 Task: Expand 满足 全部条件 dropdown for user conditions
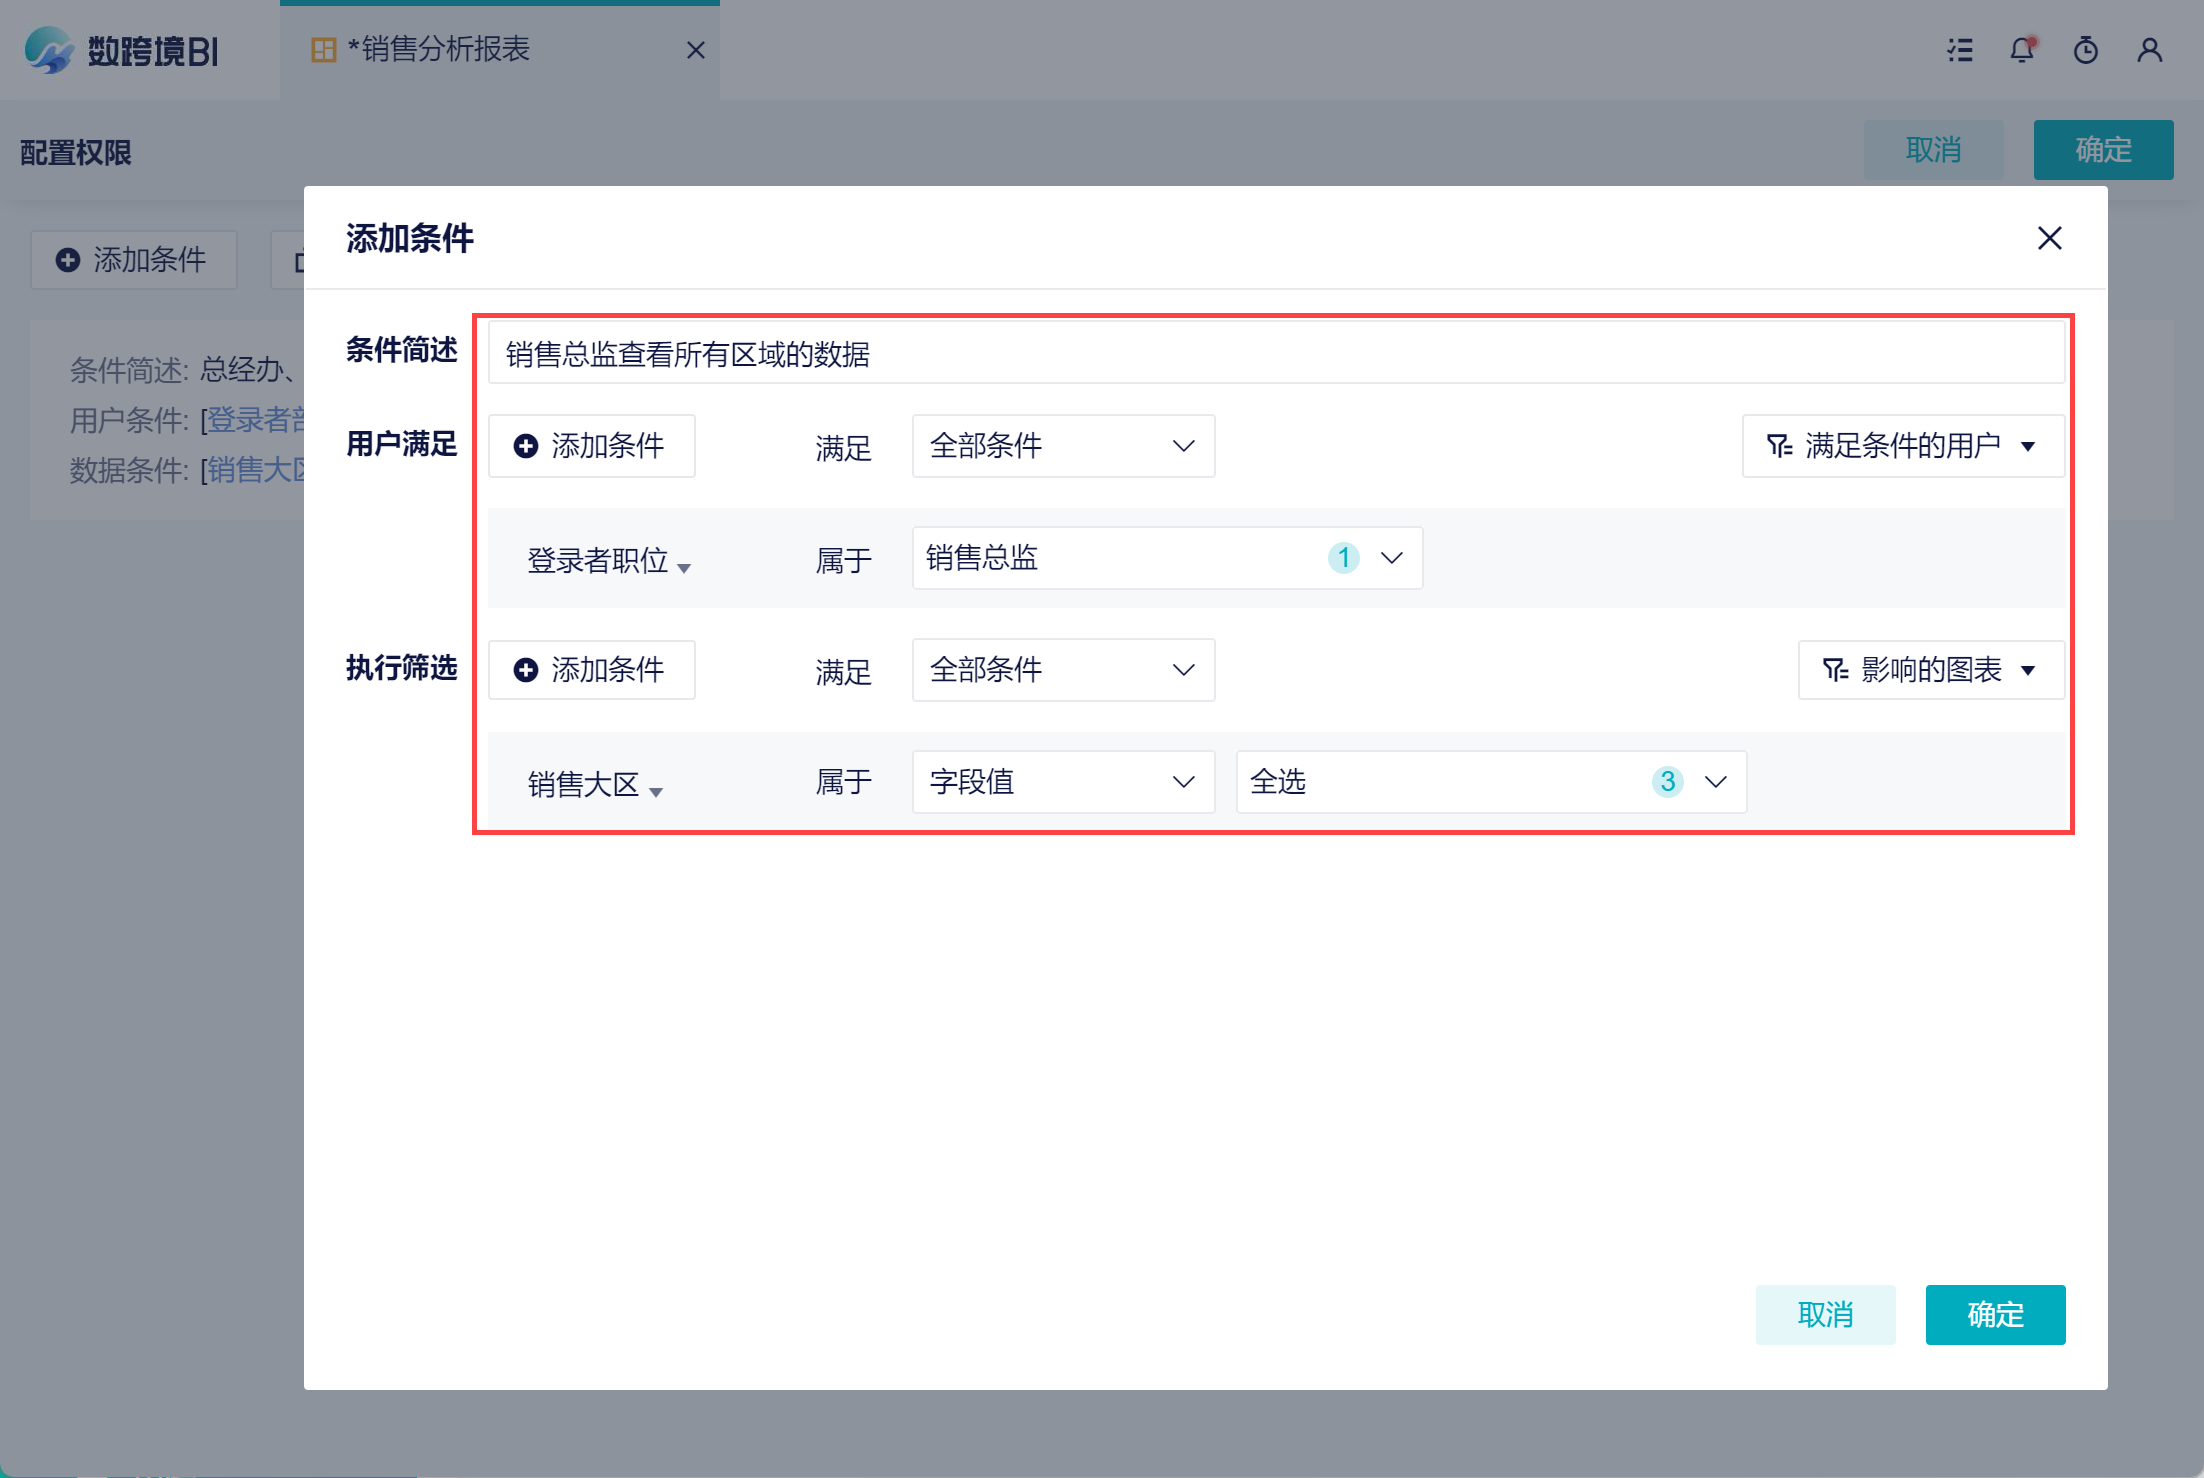pyautogui.click(x=1063, y=446)
